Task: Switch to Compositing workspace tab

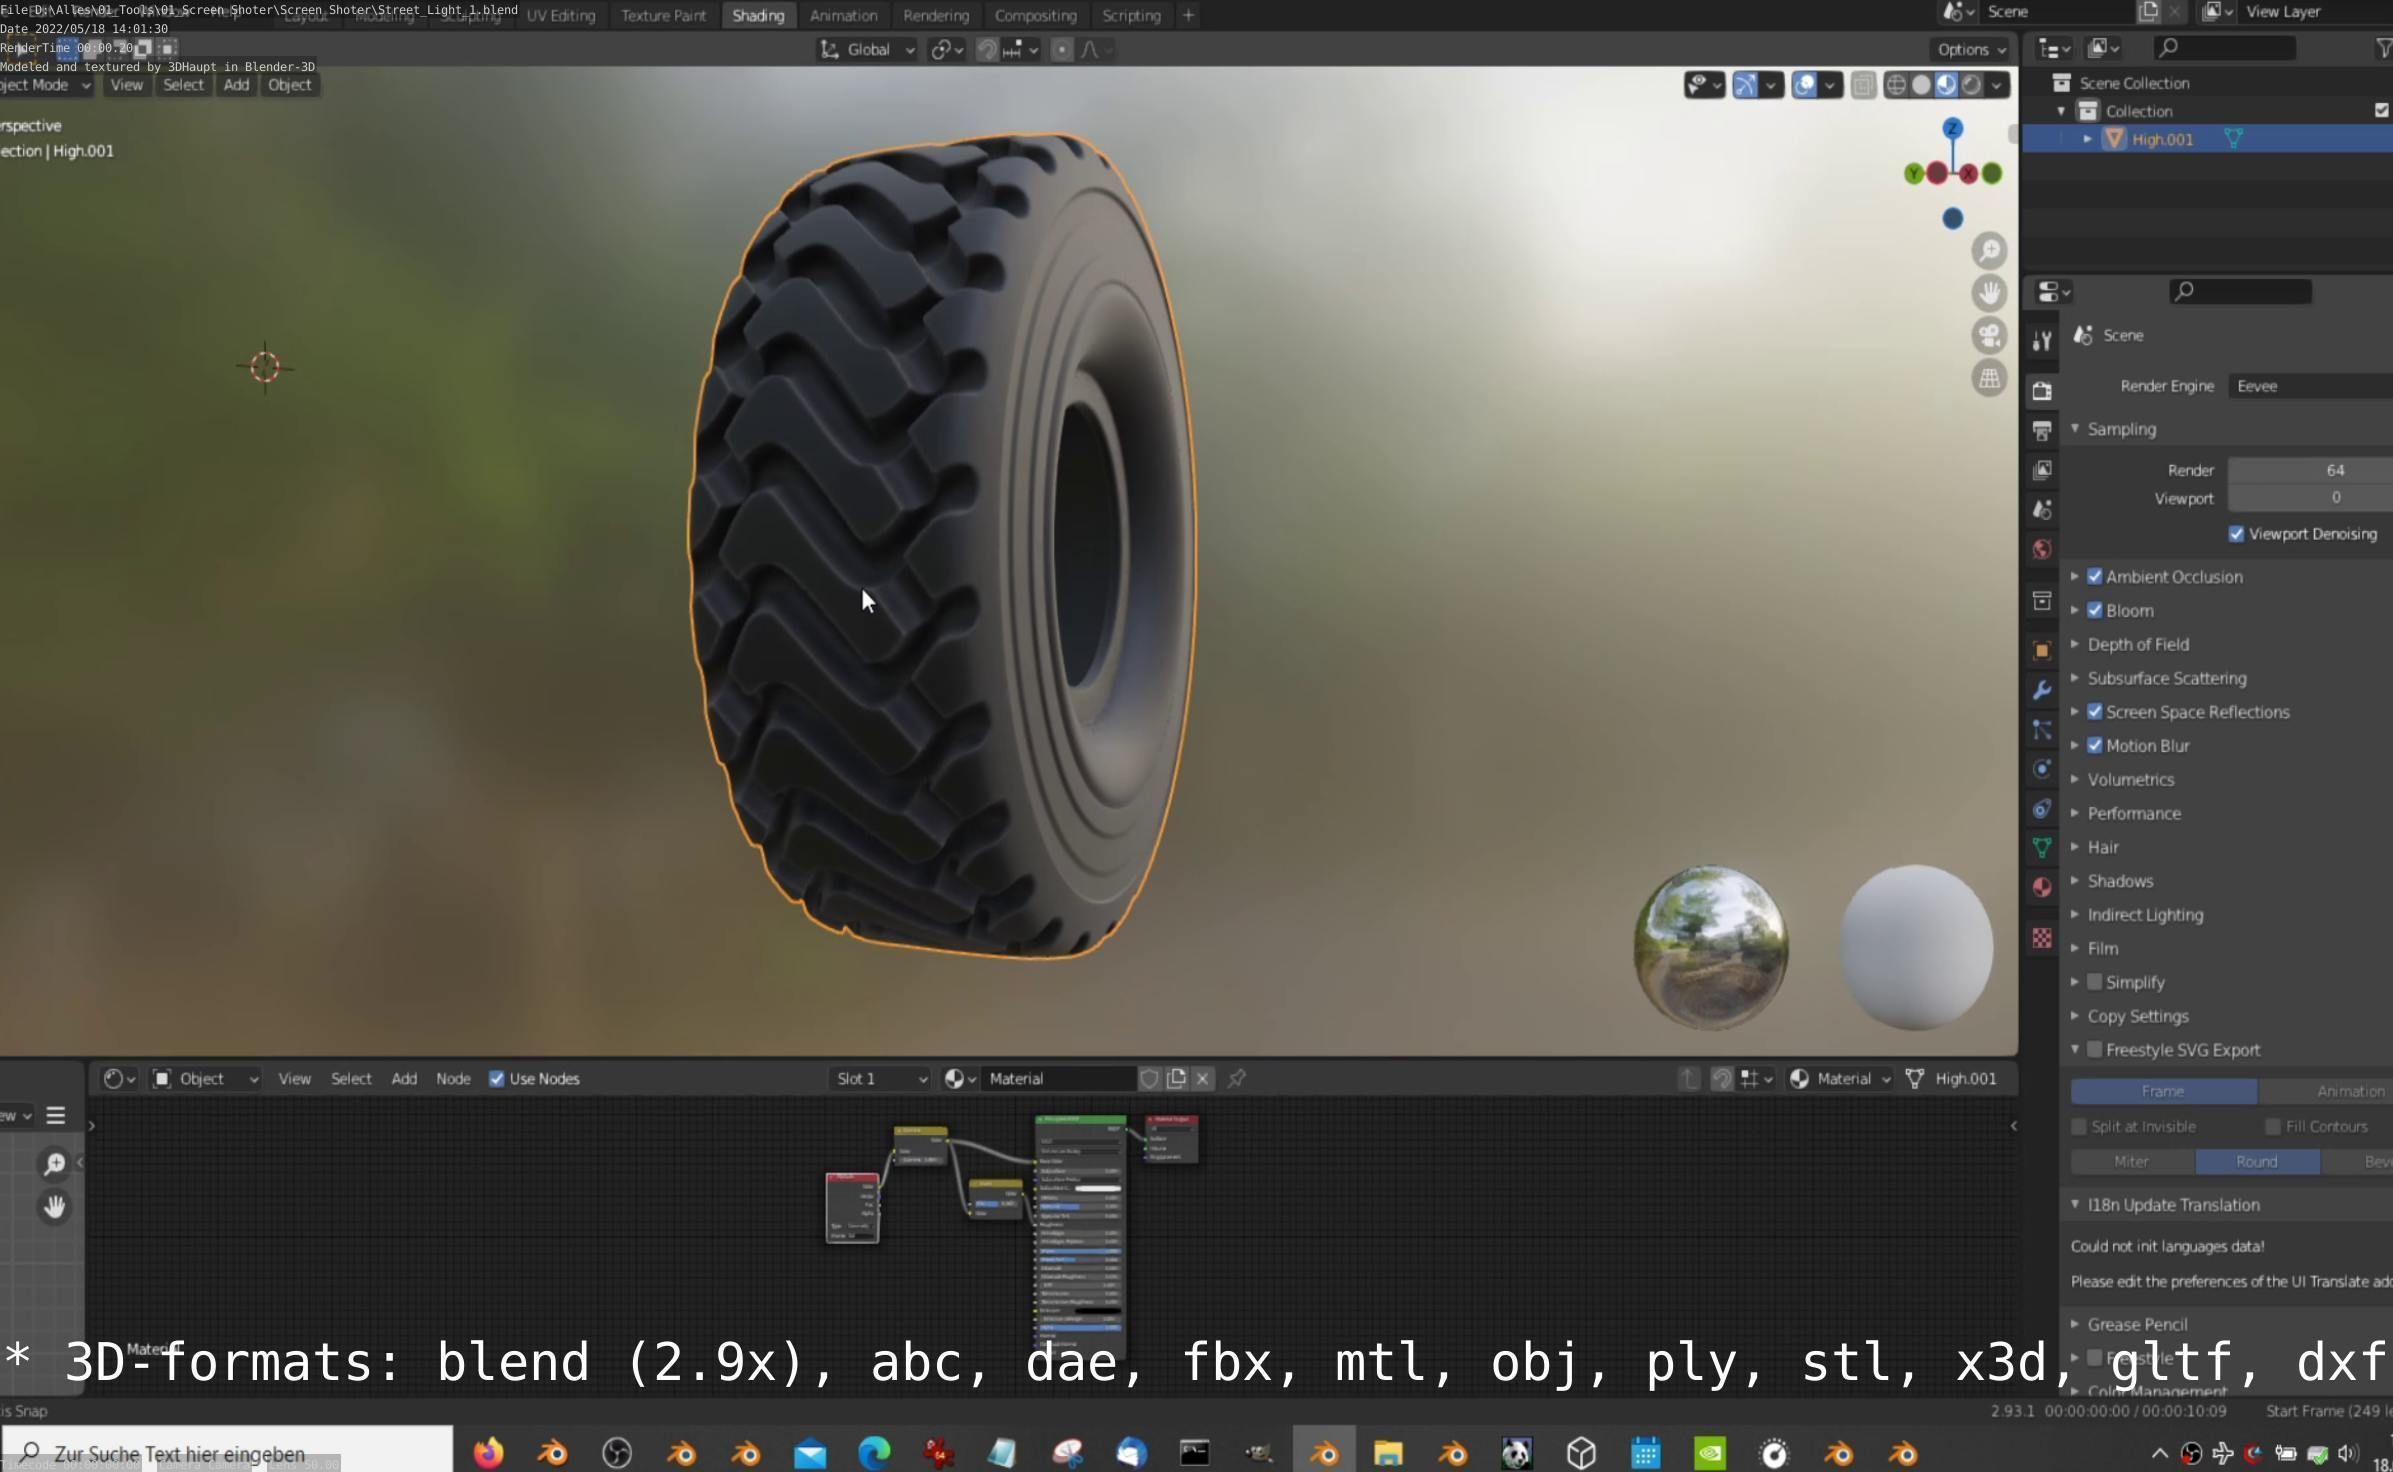Action: 1035,15
